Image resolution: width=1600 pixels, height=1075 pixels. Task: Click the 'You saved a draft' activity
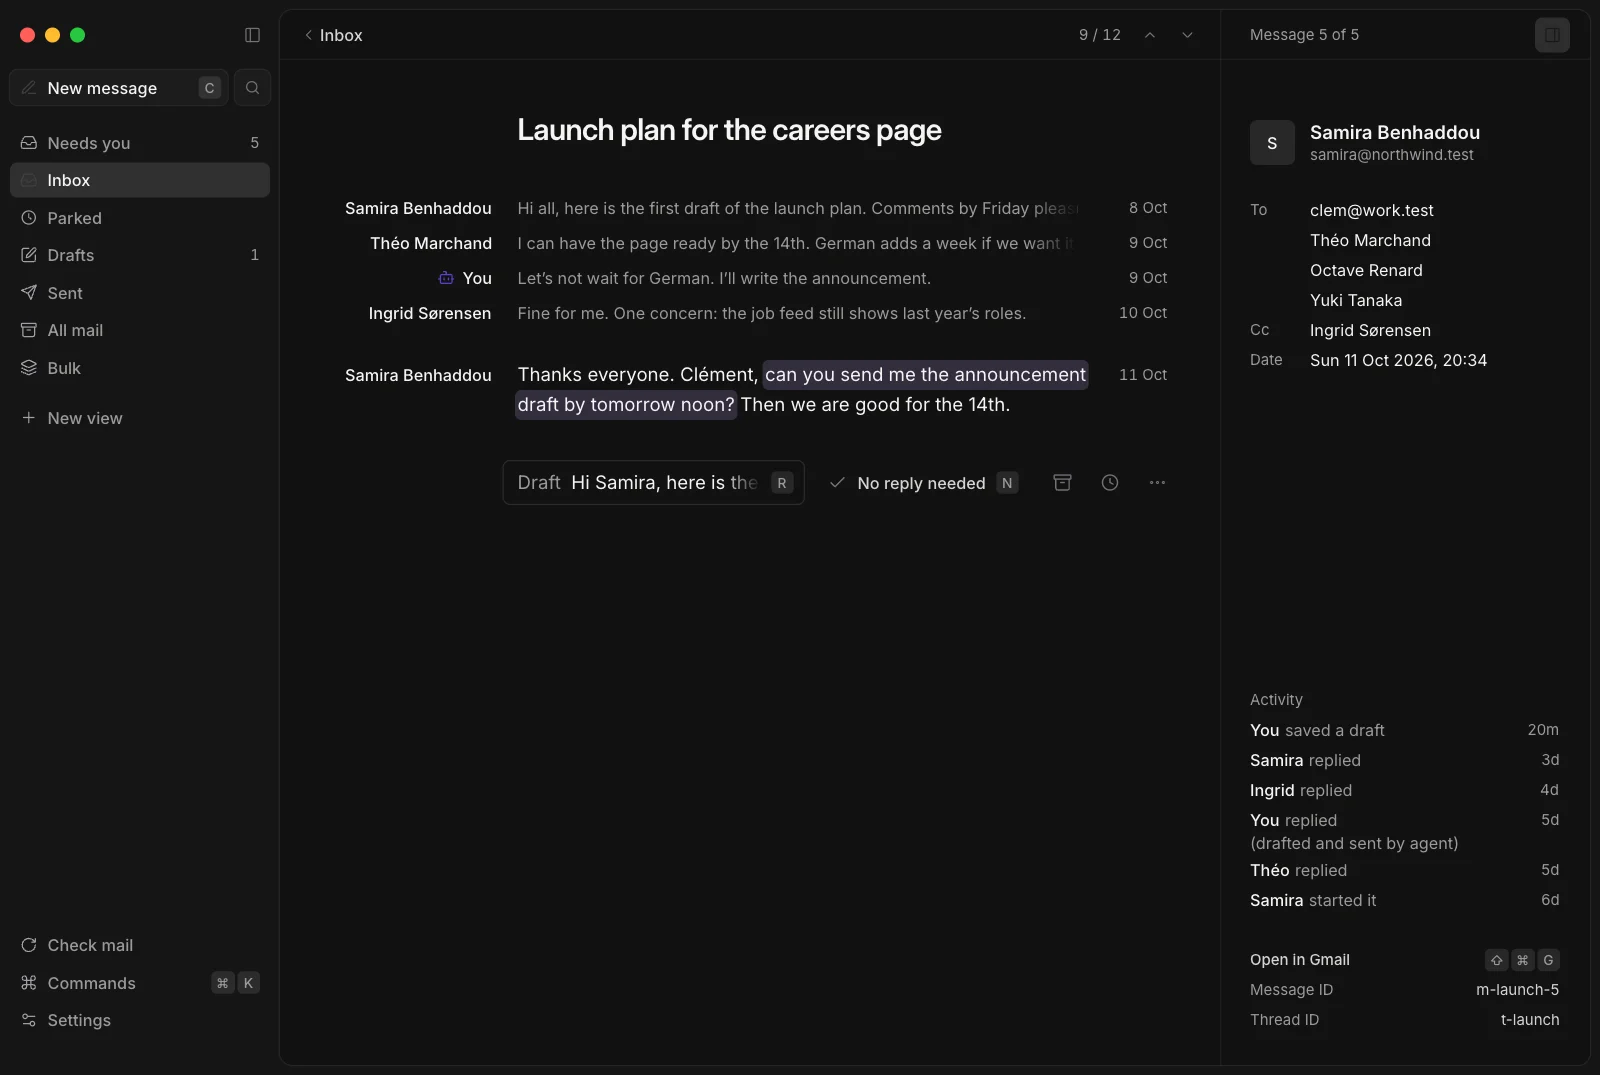[1405, 730]
